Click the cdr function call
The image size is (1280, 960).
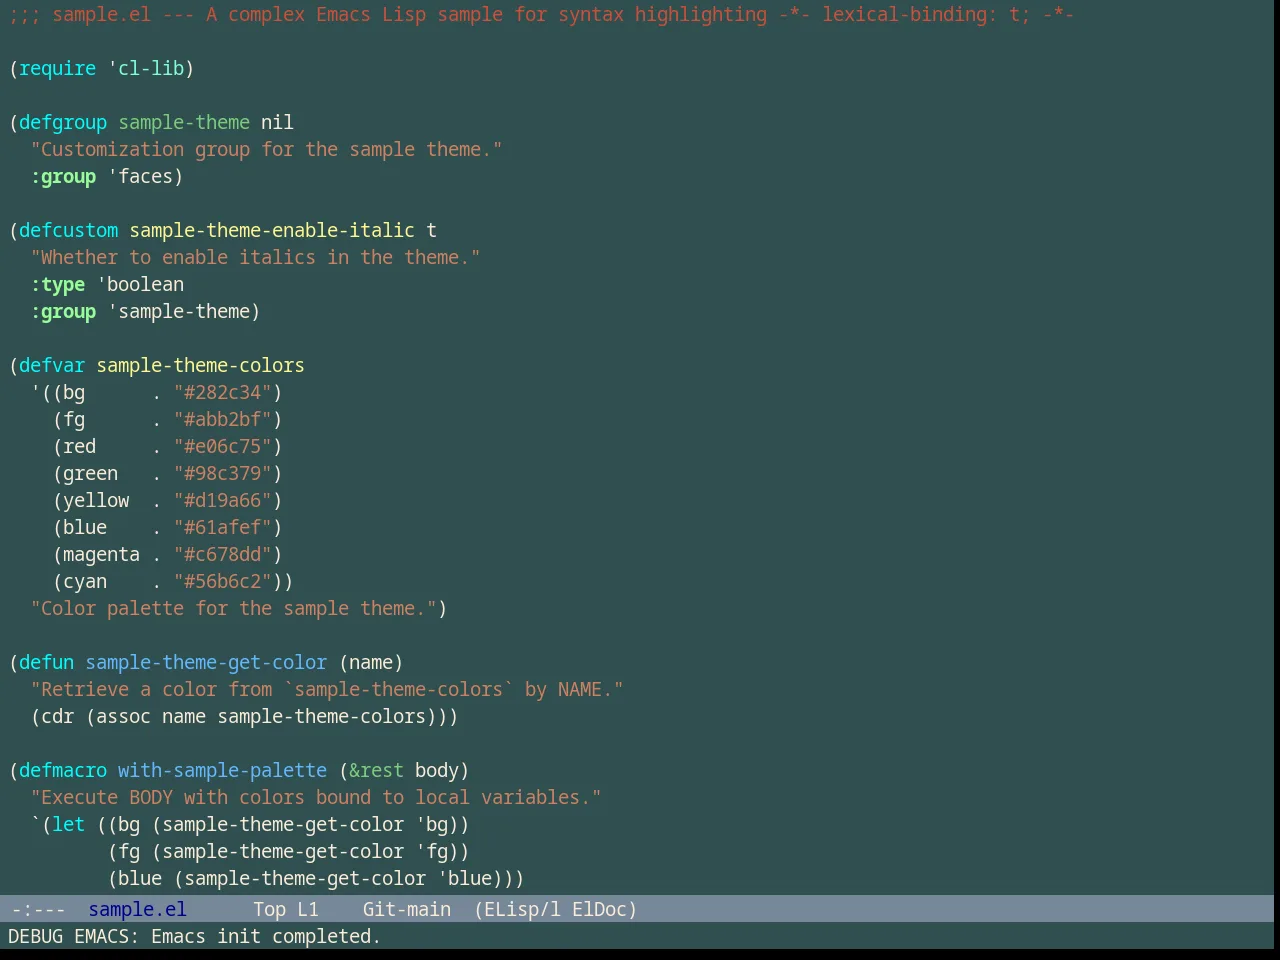pyautogui.click(x=57, y=716)
